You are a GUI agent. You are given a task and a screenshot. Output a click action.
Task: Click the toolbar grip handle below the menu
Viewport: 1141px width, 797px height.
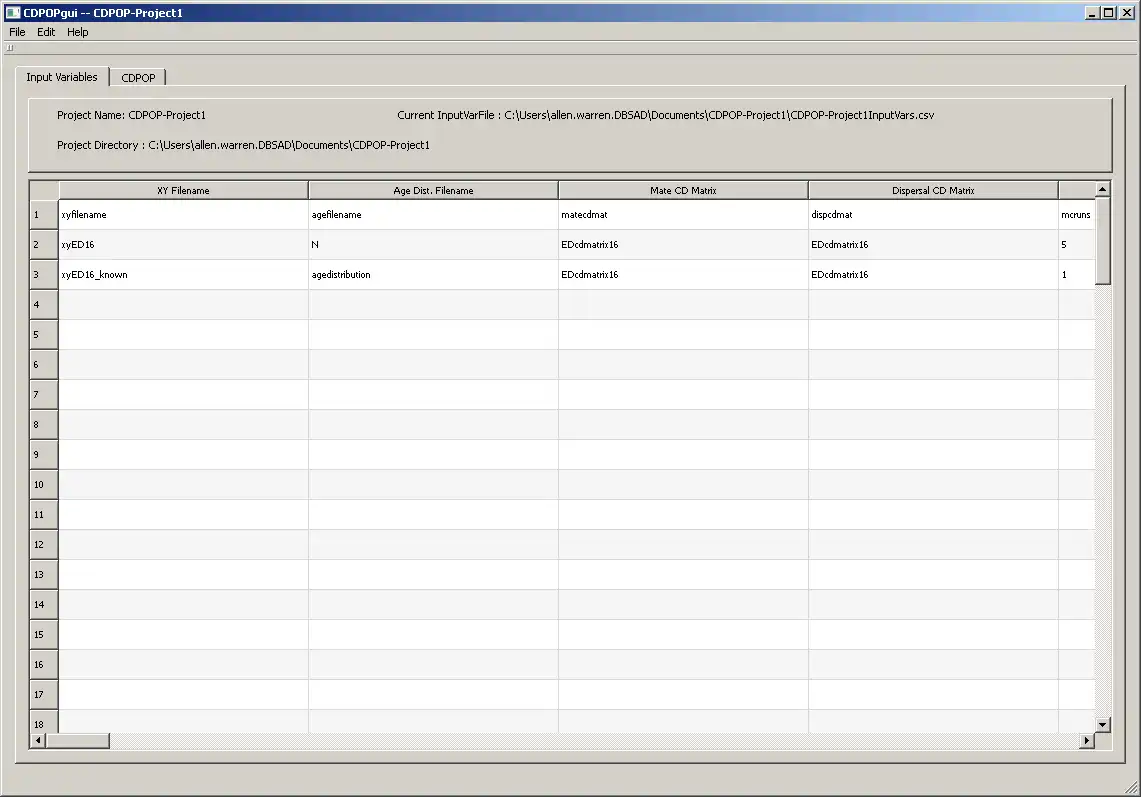point(9,48)
